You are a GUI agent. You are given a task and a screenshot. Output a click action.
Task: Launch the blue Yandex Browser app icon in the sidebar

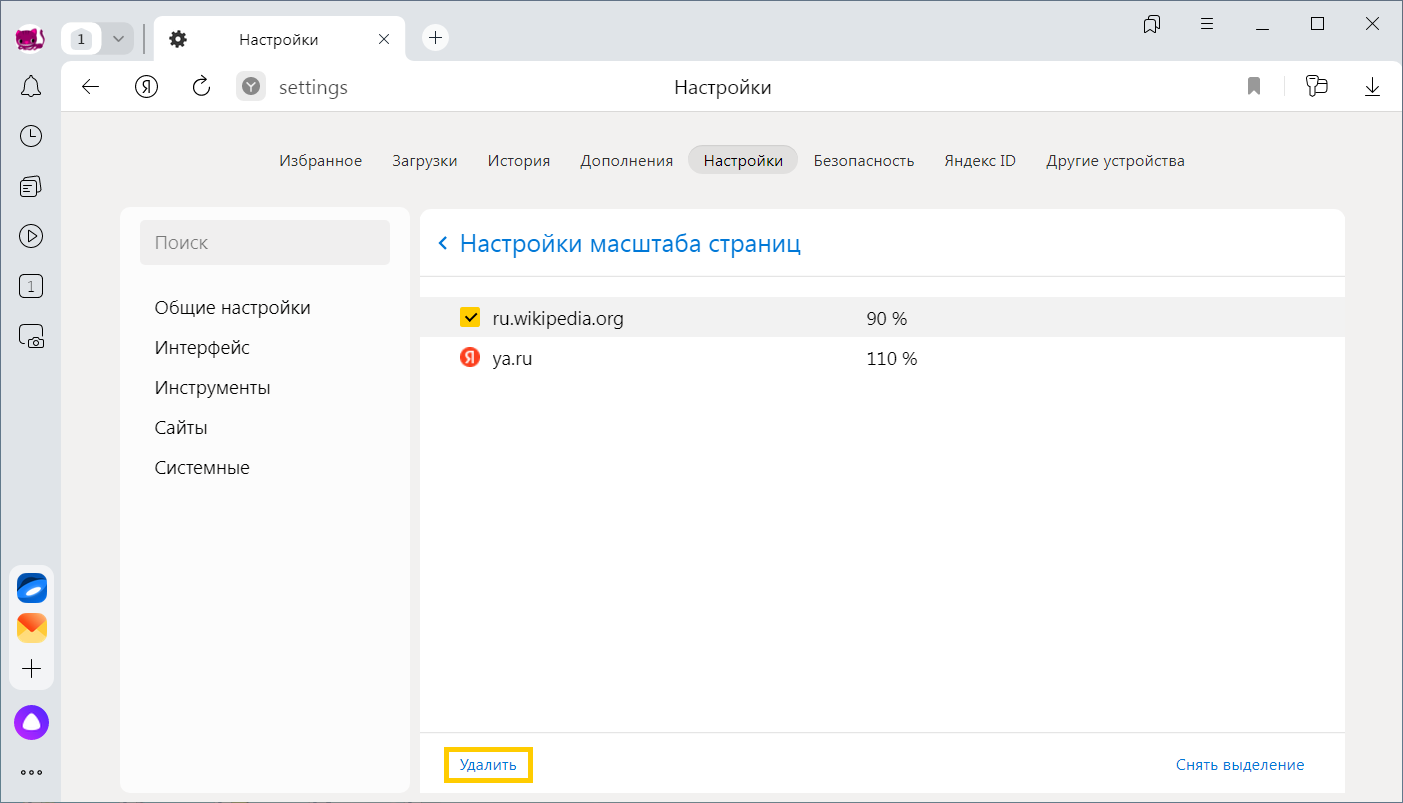32,588
